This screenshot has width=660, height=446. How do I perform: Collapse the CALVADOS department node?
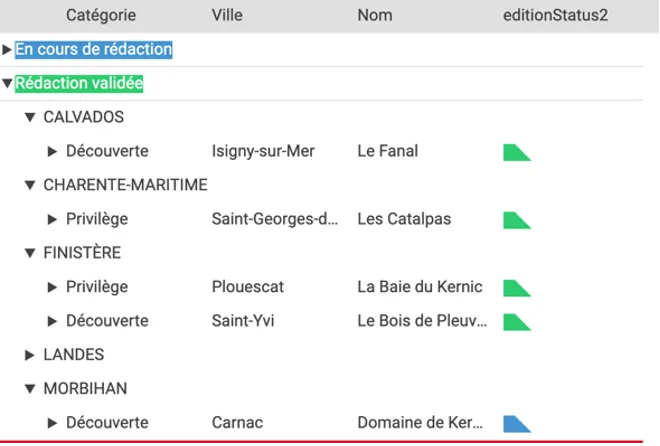tap(30, 118)
